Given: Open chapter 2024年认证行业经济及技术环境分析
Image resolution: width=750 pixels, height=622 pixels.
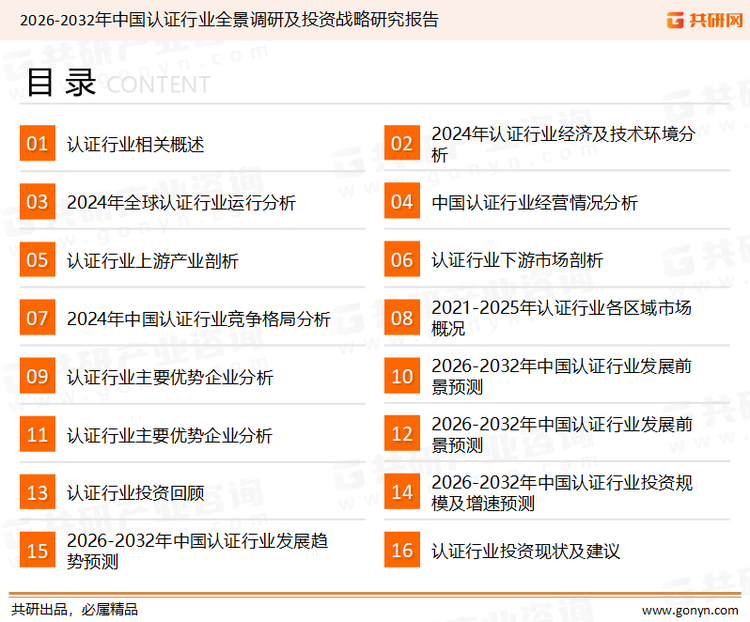Looking at the screenshot, I should (x=563, y=144).
